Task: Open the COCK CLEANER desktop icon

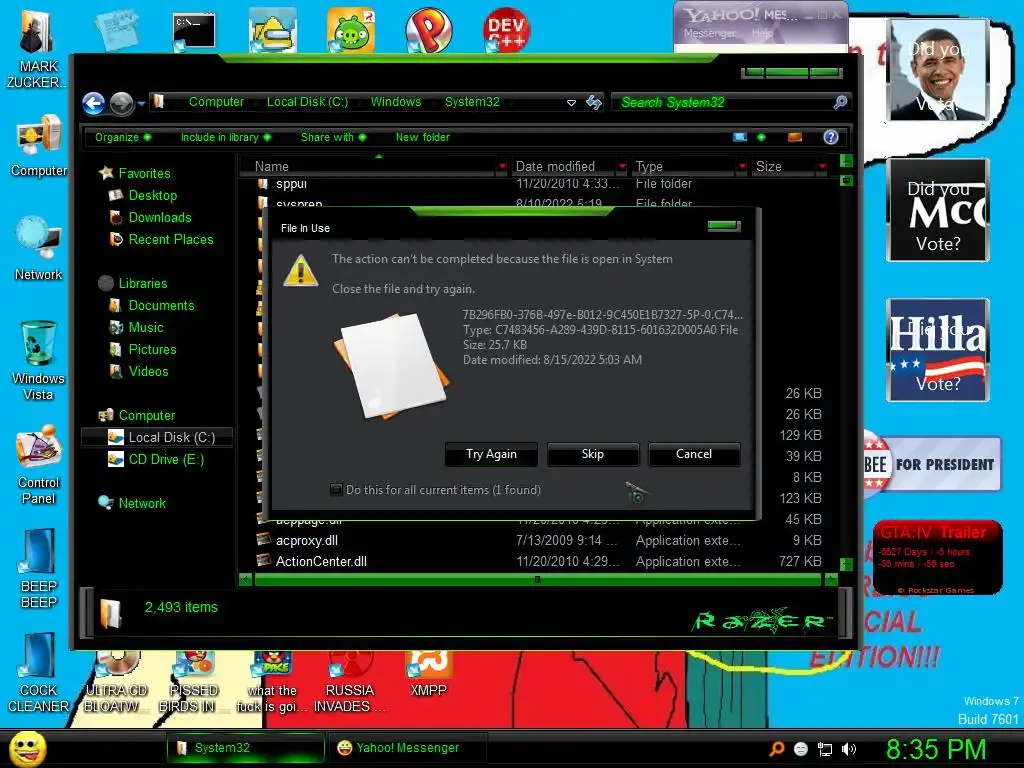Action: point(39,673)
